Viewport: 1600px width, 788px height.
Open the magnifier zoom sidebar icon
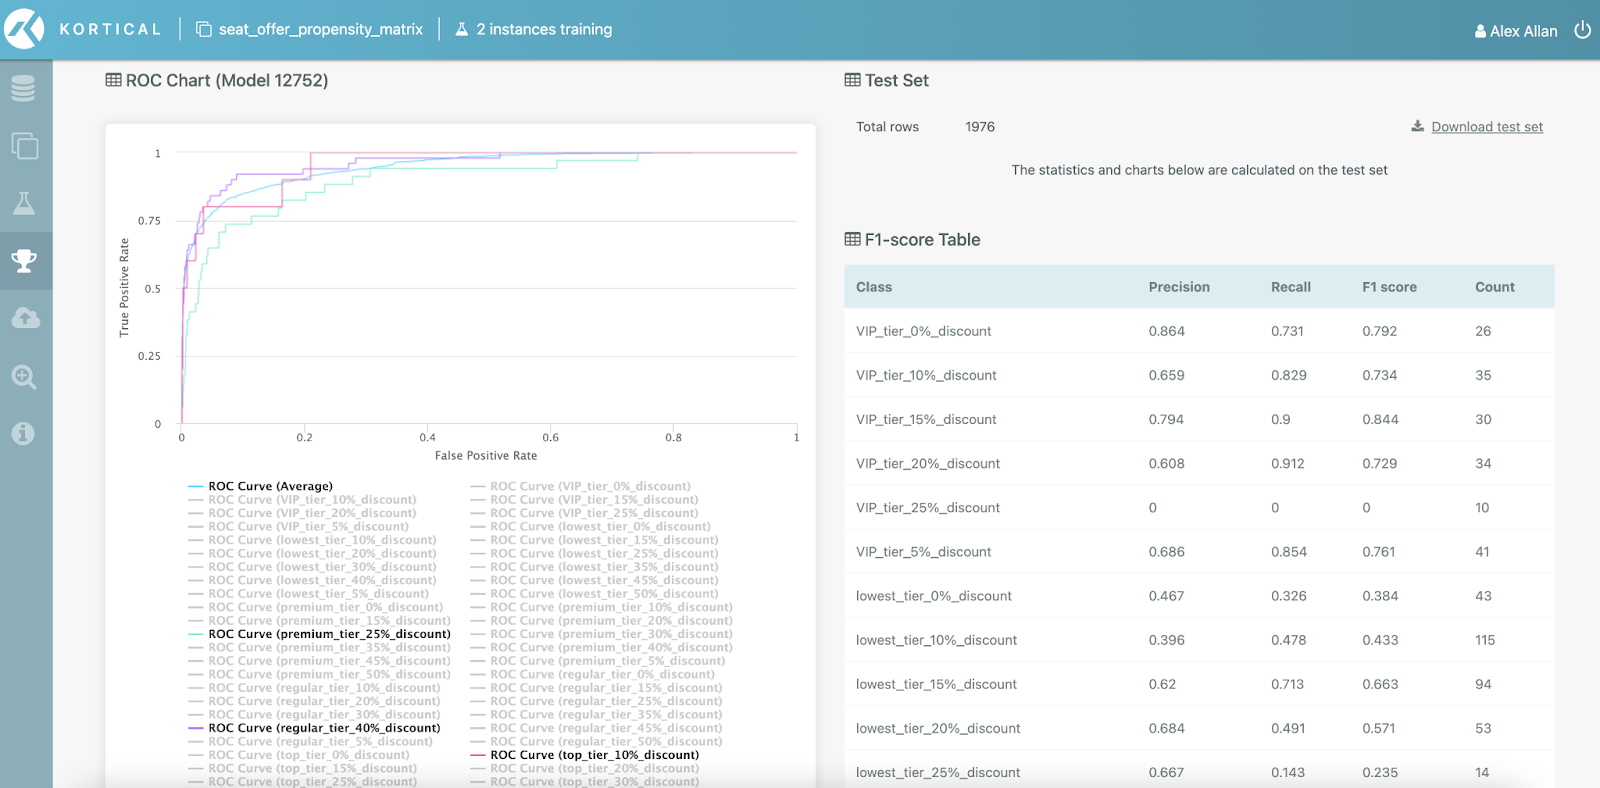point(24,377)
